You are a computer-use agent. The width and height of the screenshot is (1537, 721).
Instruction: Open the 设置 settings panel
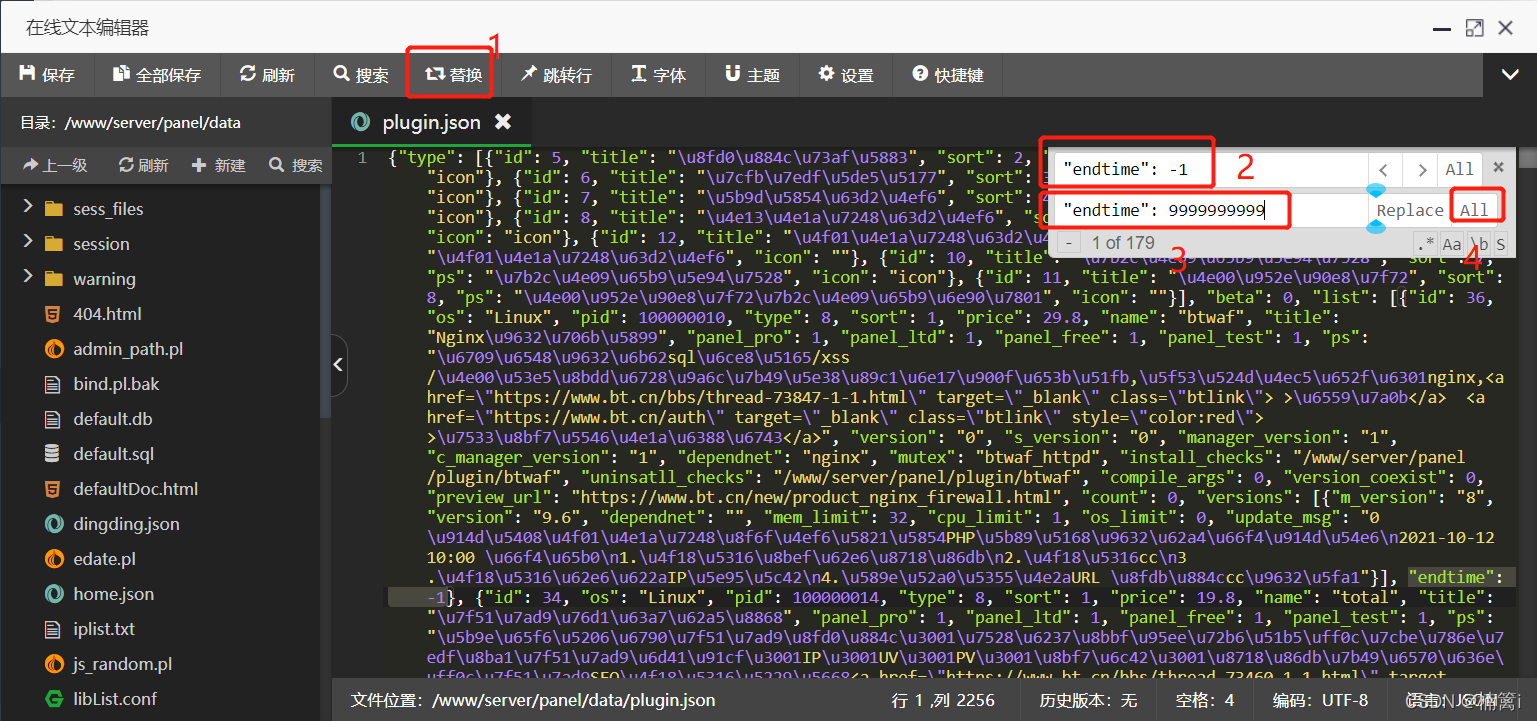pos(846,75)
